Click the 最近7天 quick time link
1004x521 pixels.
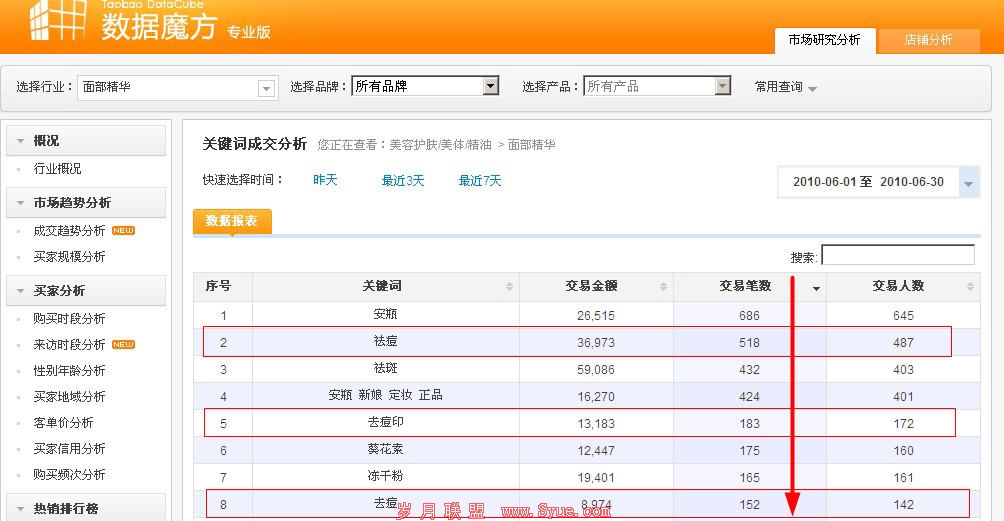(480, 181)
